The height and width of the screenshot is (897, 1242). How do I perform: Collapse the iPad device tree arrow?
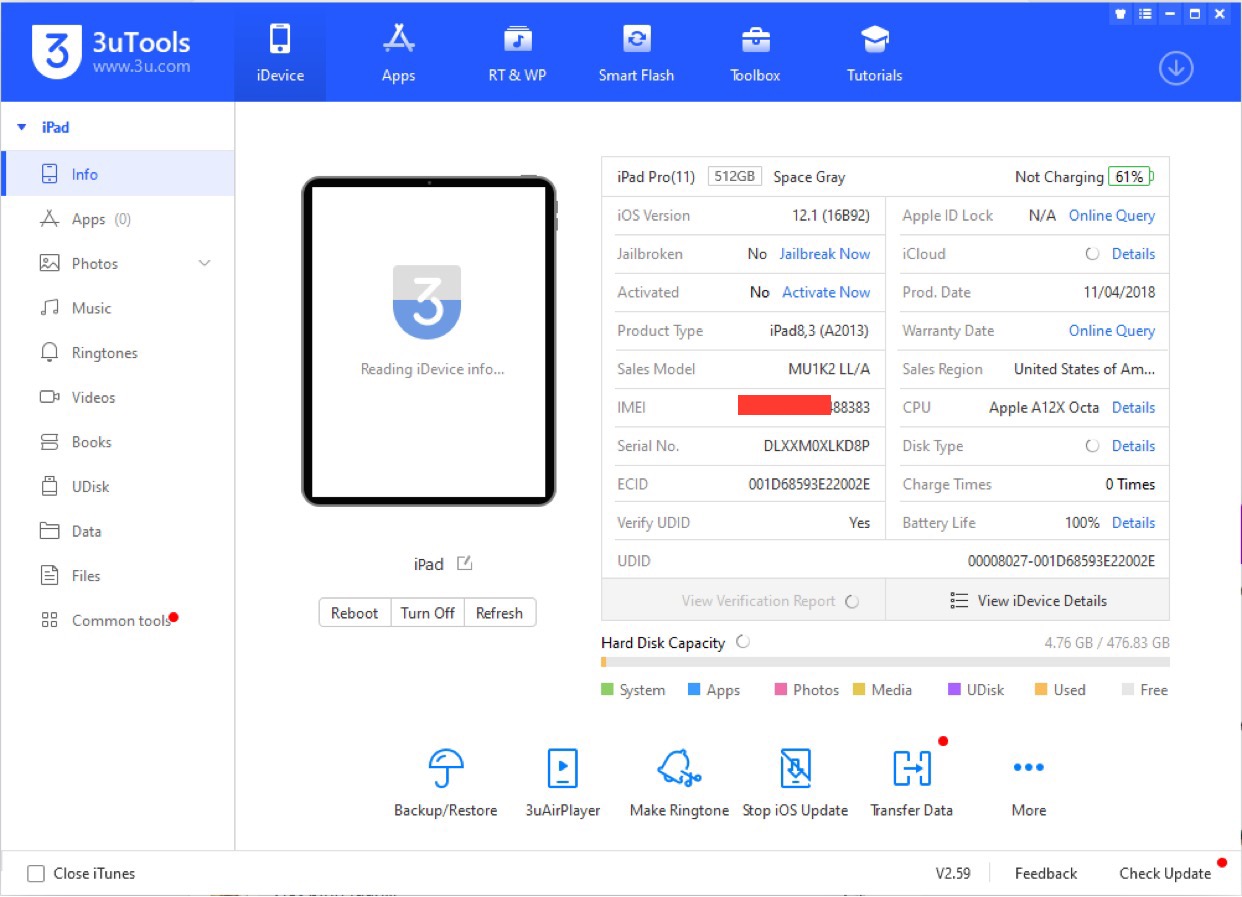(22, 128)
